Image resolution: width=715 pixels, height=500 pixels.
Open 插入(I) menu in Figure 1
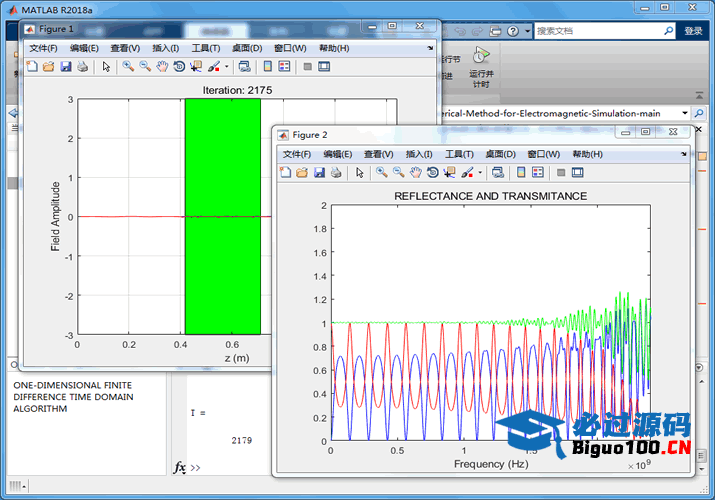166,48
